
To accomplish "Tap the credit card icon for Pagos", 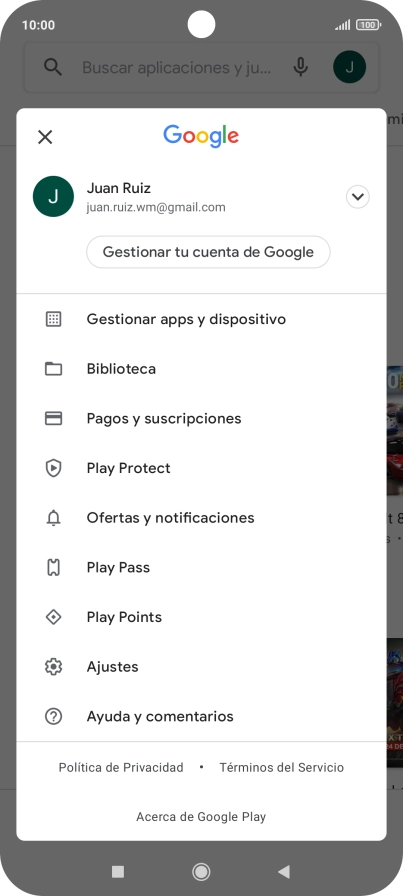I will pos(53,418).
